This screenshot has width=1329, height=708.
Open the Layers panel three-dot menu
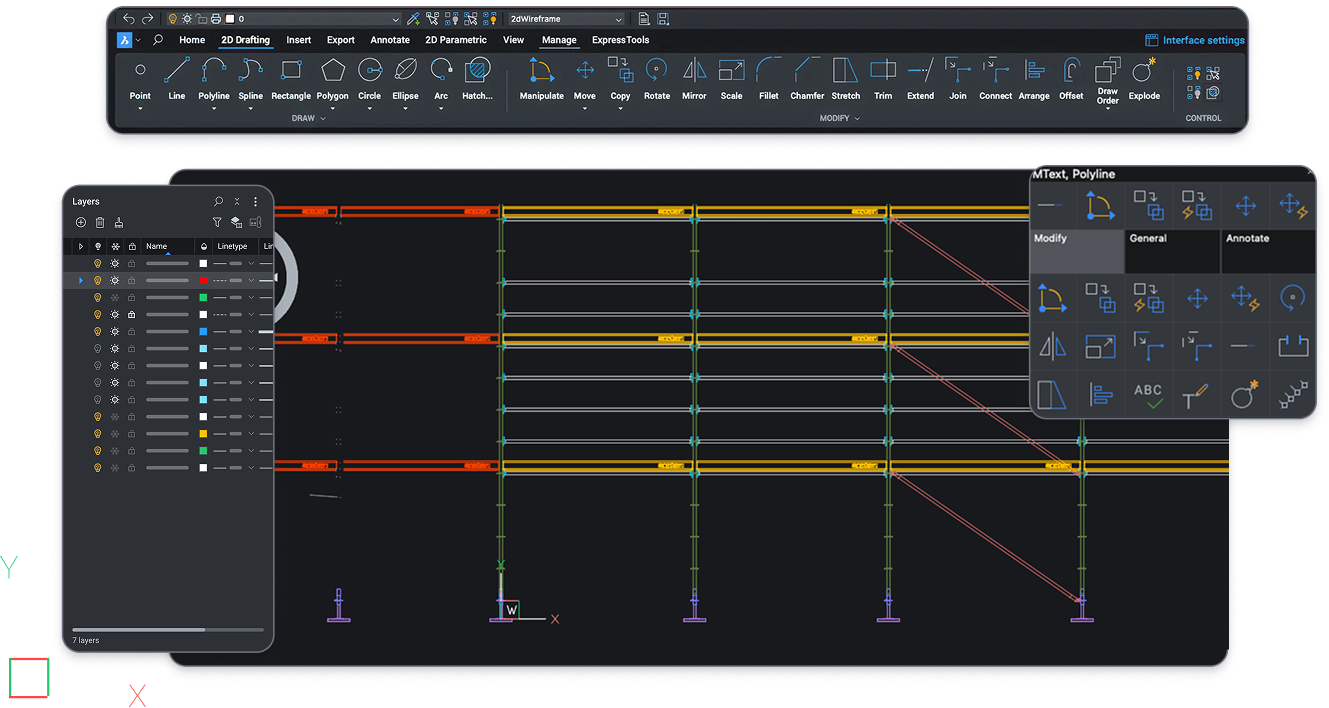click(x=255, y=201)
